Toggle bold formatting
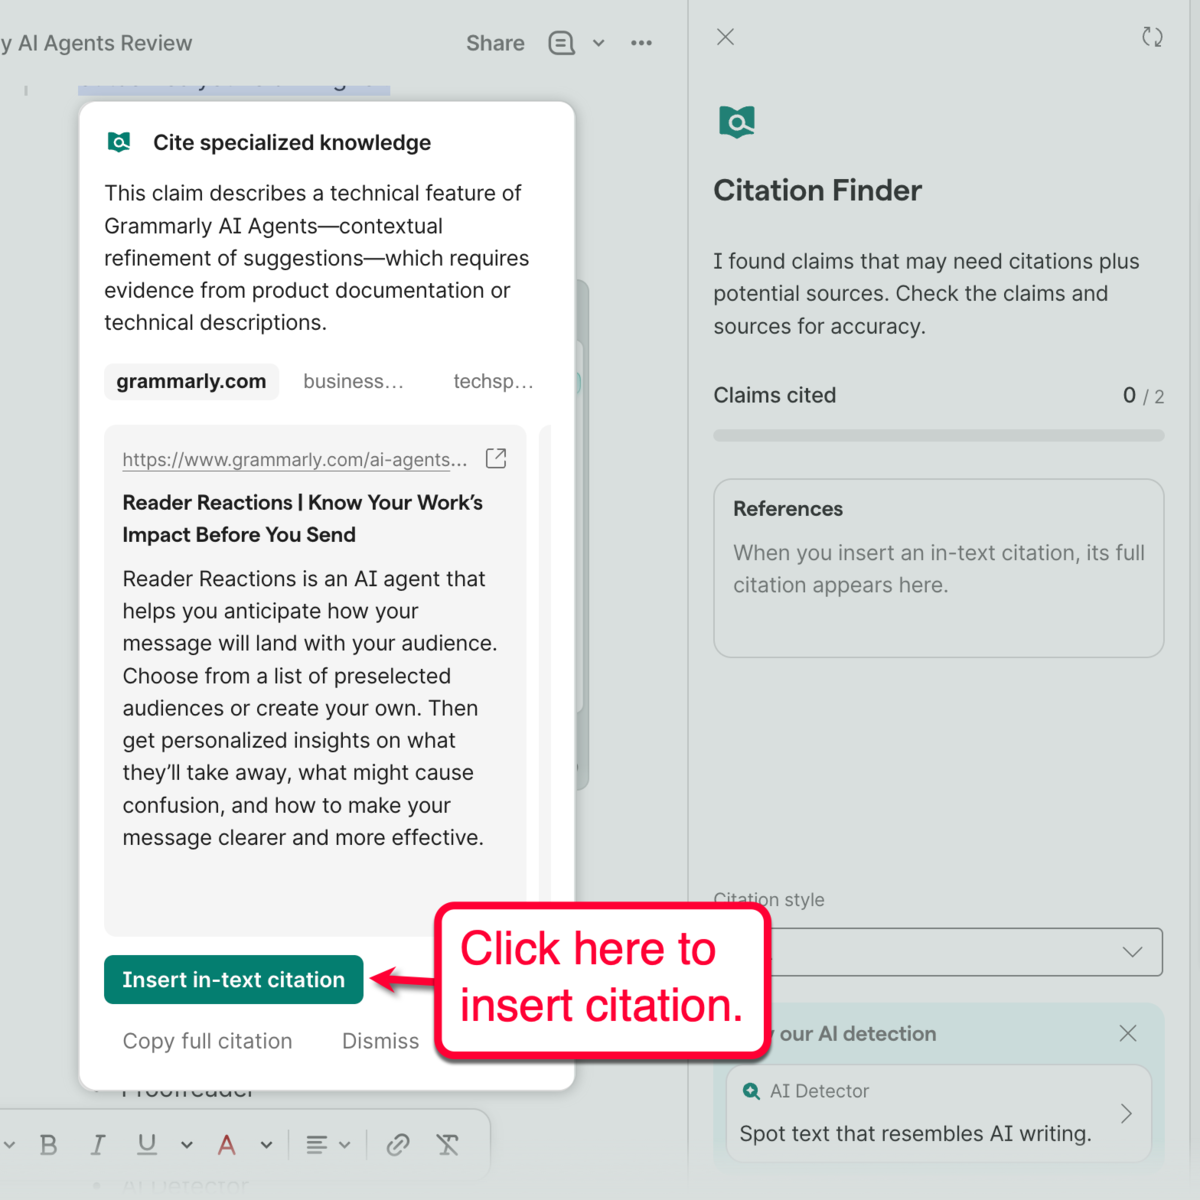 (x=48, y=1145)
